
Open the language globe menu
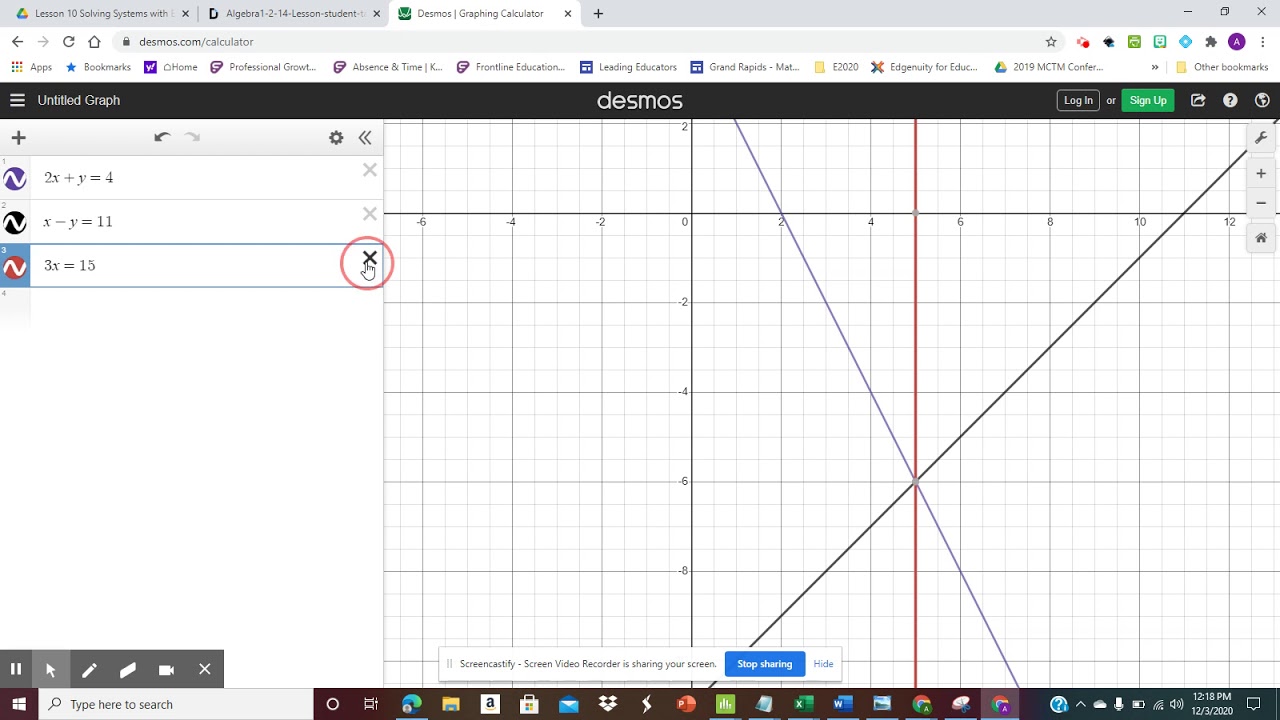pos(1262,100)
